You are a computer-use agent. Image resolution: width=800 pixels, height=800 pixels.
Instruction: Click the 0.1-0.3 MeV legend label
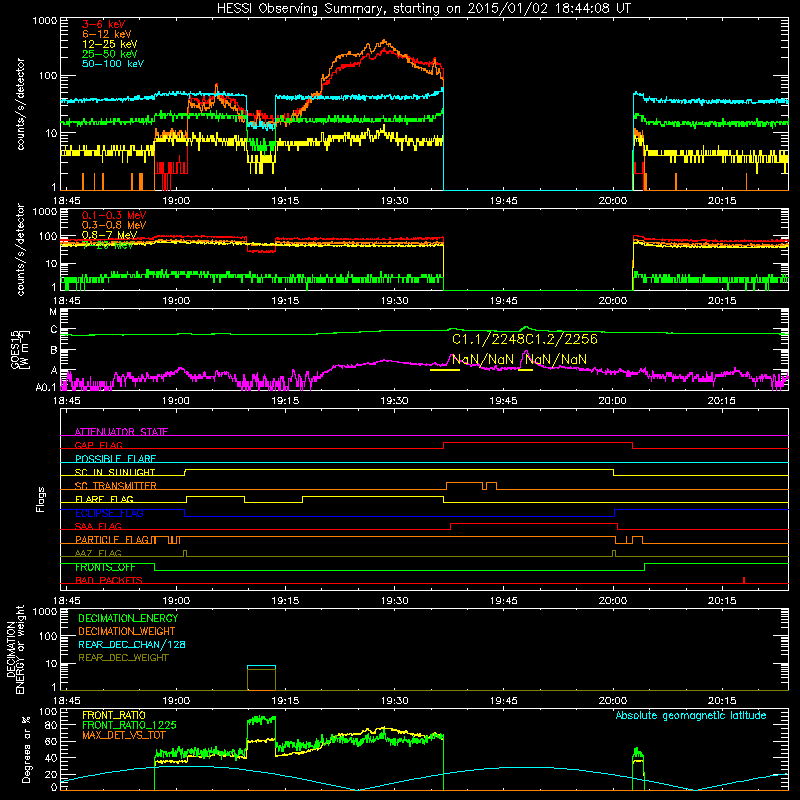[114, 215]
